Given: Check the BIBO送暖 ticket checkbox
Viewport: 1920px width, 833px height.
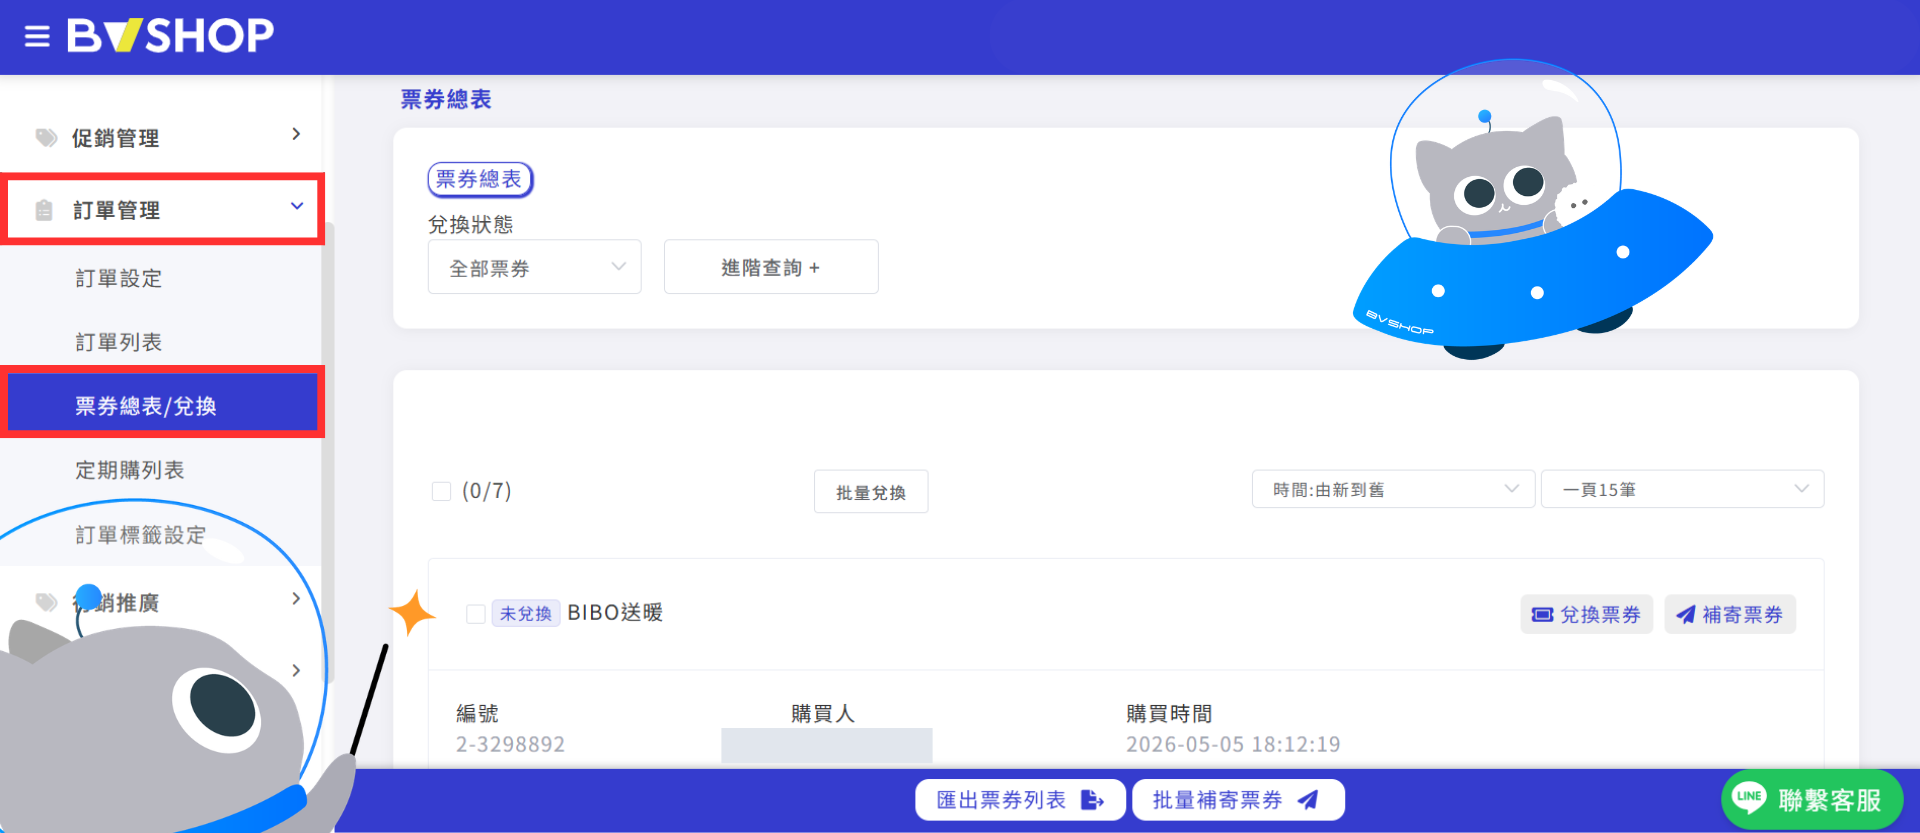Looking at the screenshot, I should point(476,613).
